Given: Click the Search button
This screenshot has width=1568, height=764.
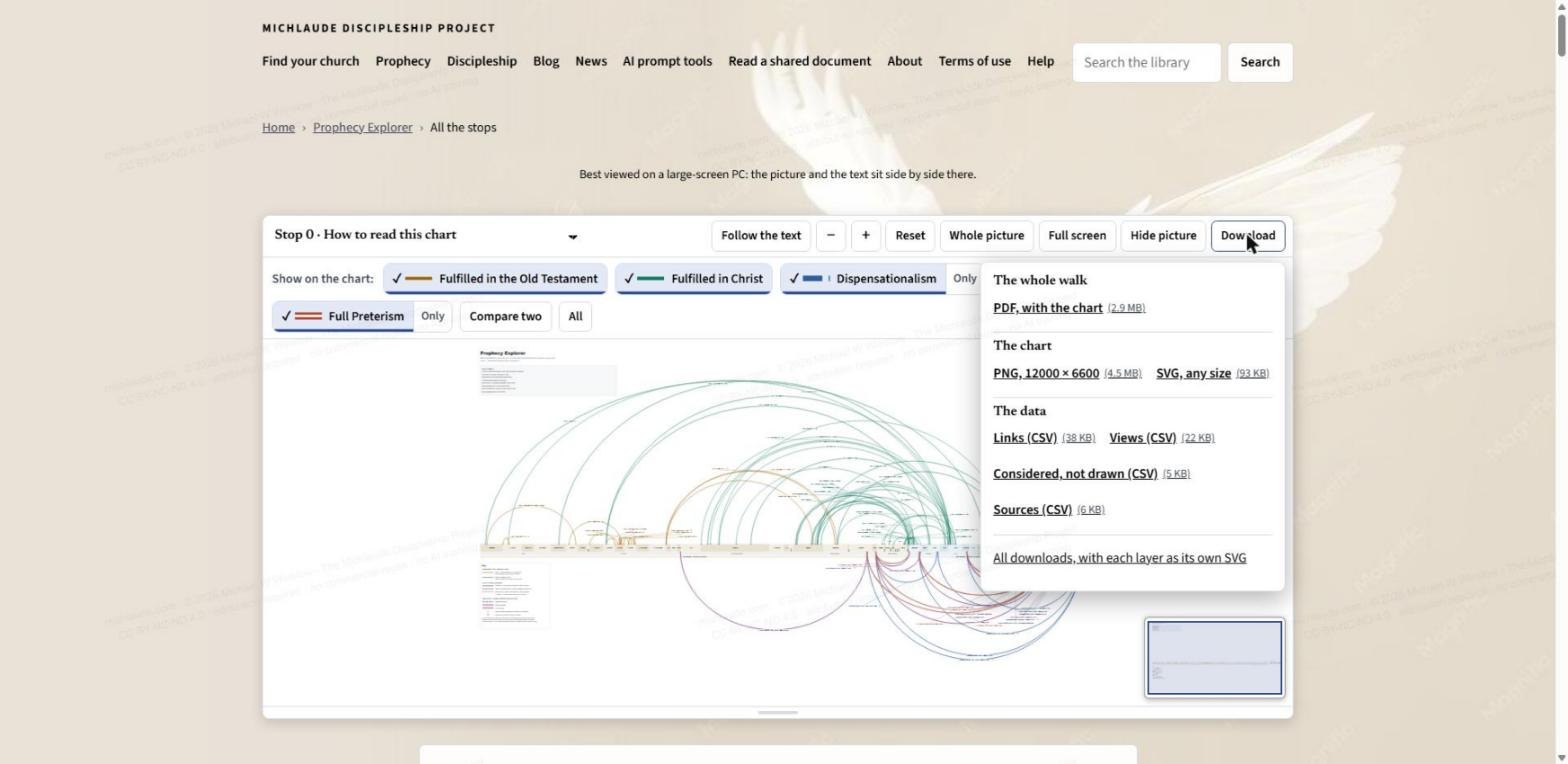Looking at the screenshot, I should coord(1260,62).
